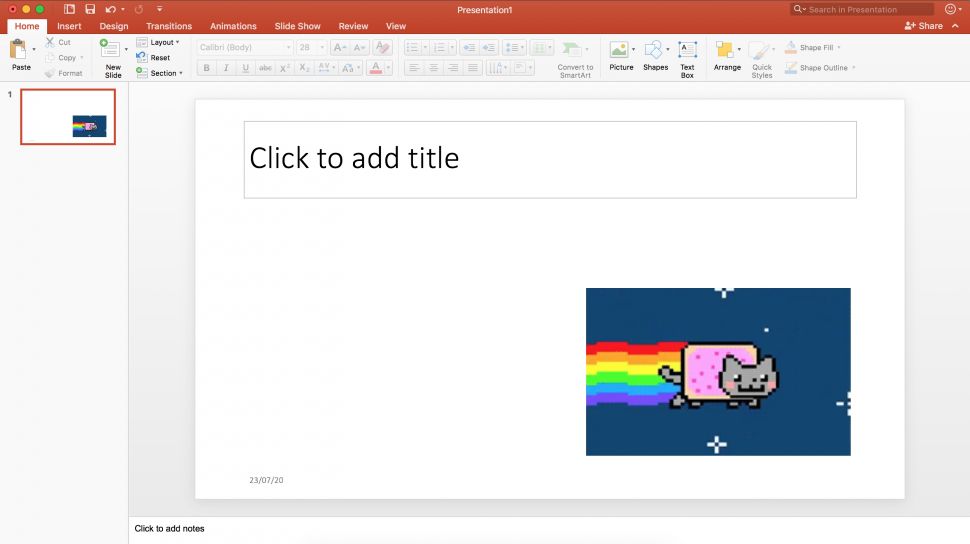Collapse the ribbon with the chevron
This screenshot has height=544, width=970.
coord(956,26)
